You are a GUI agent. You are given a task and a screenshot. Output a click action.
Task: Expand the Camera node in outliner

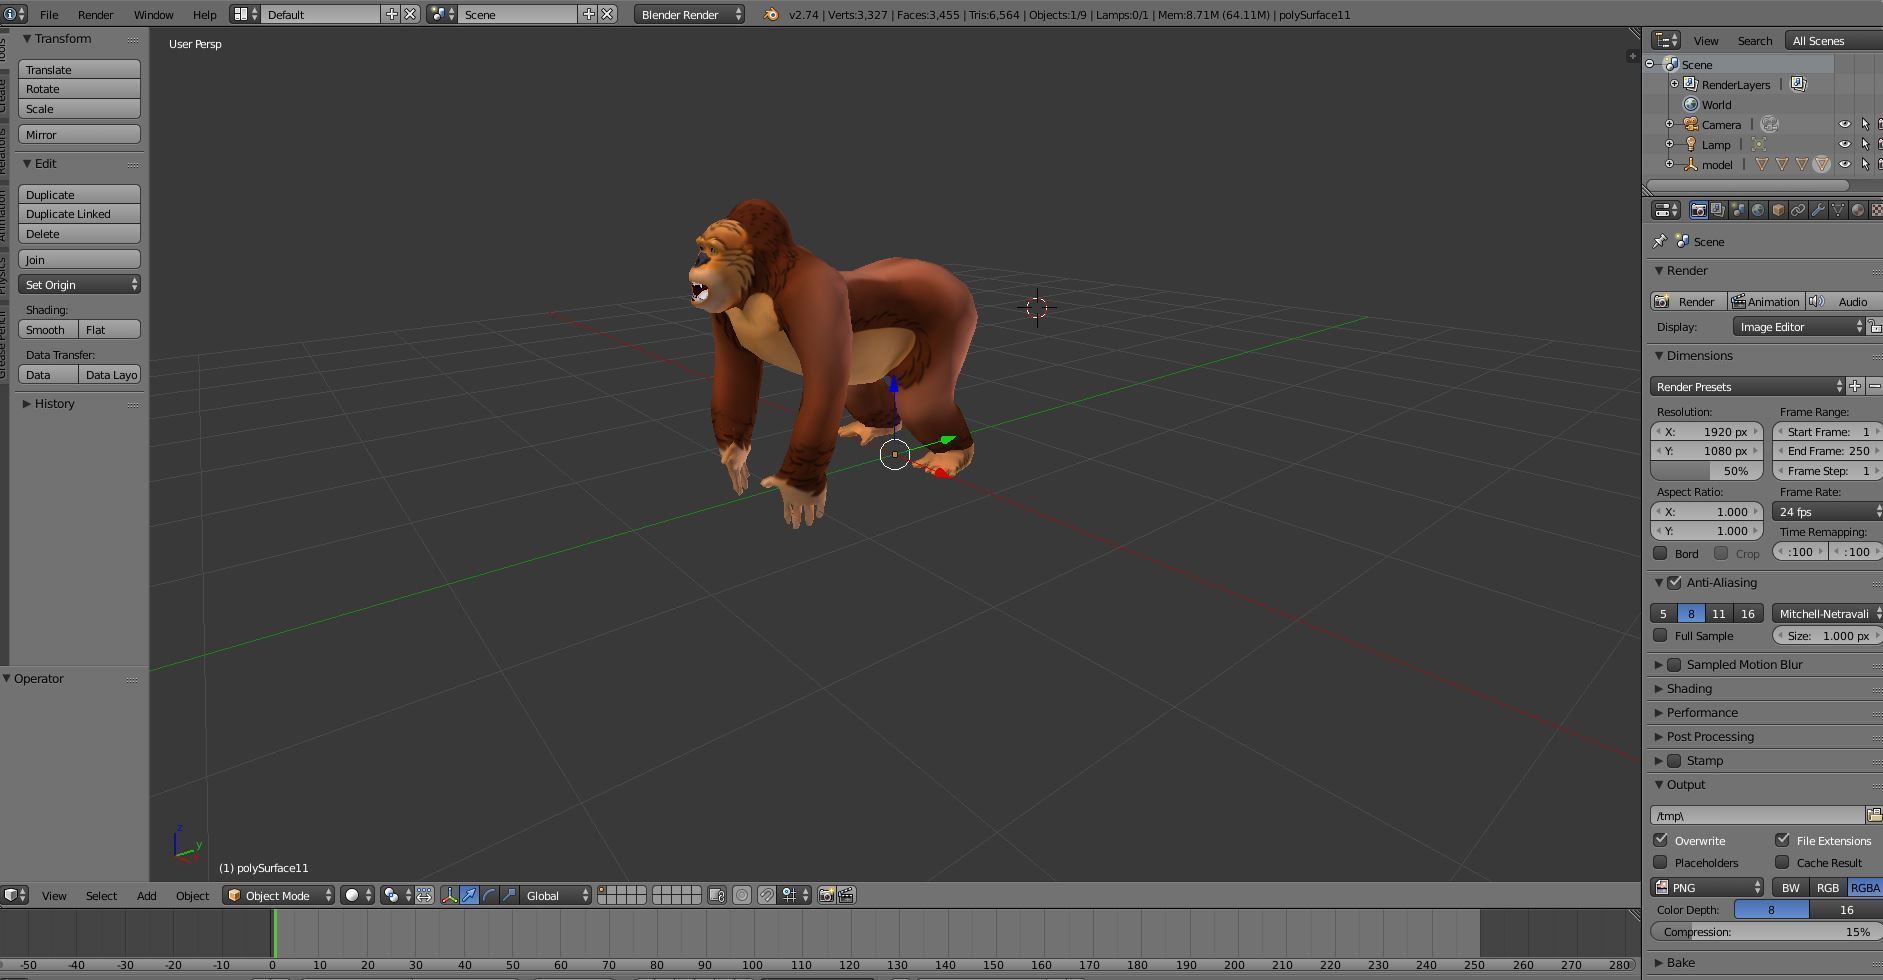coord(1669,124)
